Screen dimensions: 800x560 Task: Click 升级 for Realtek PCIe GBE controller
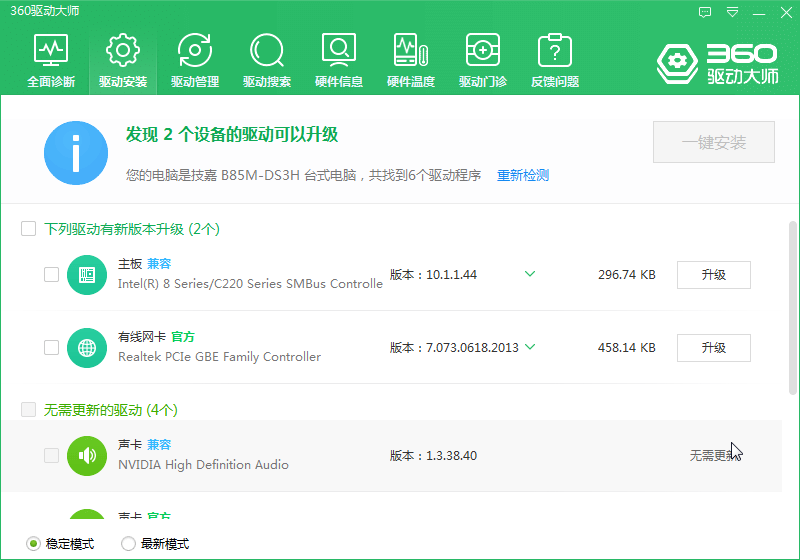tap(713, 347)
